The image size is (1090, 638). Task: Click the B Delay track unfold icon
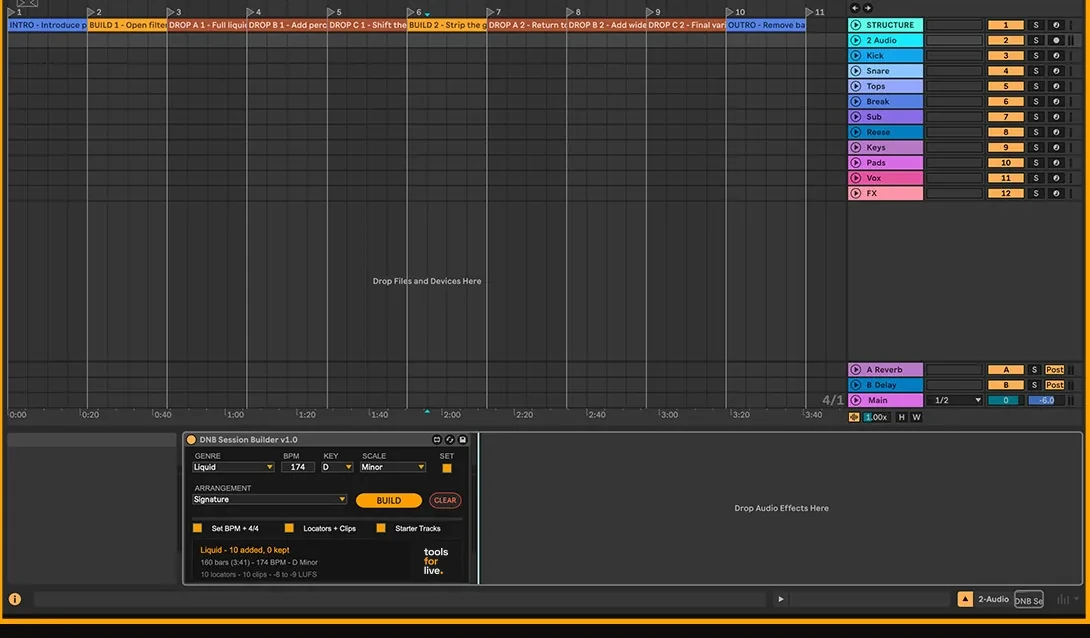pos(856,385)
